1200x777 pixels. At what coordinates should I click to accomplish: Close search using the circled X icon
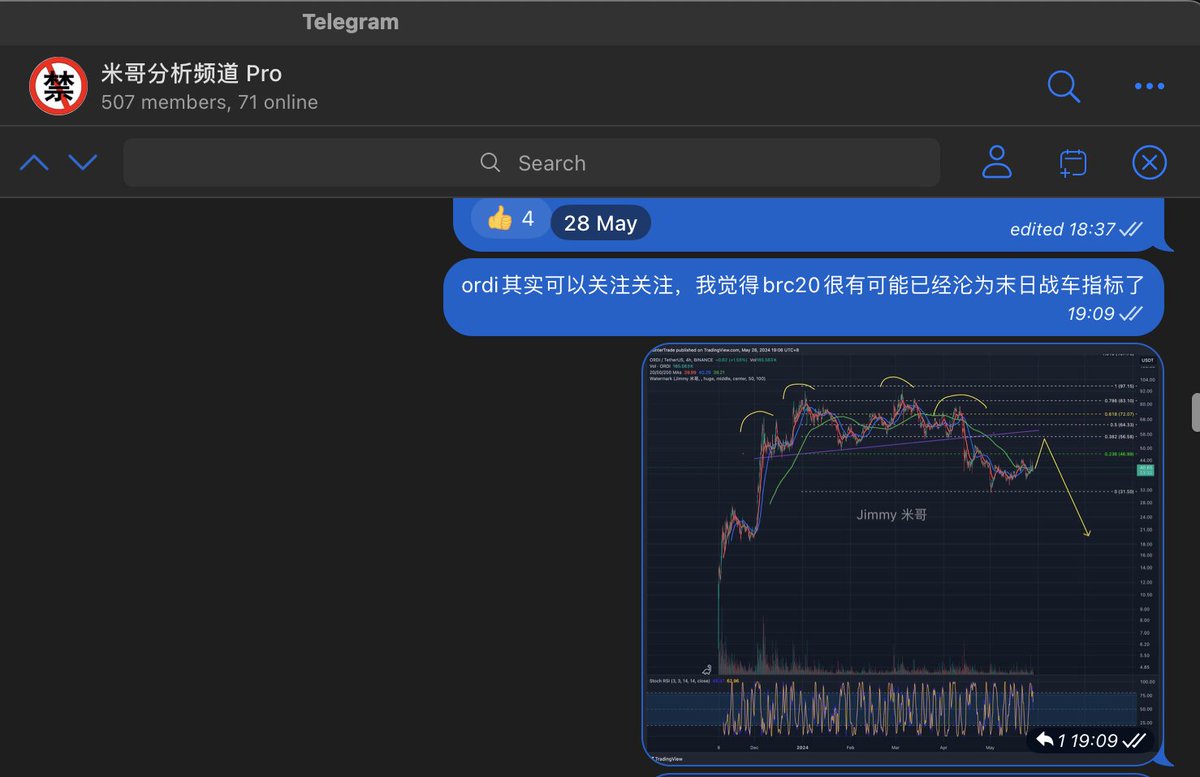tap(1149, 162)
